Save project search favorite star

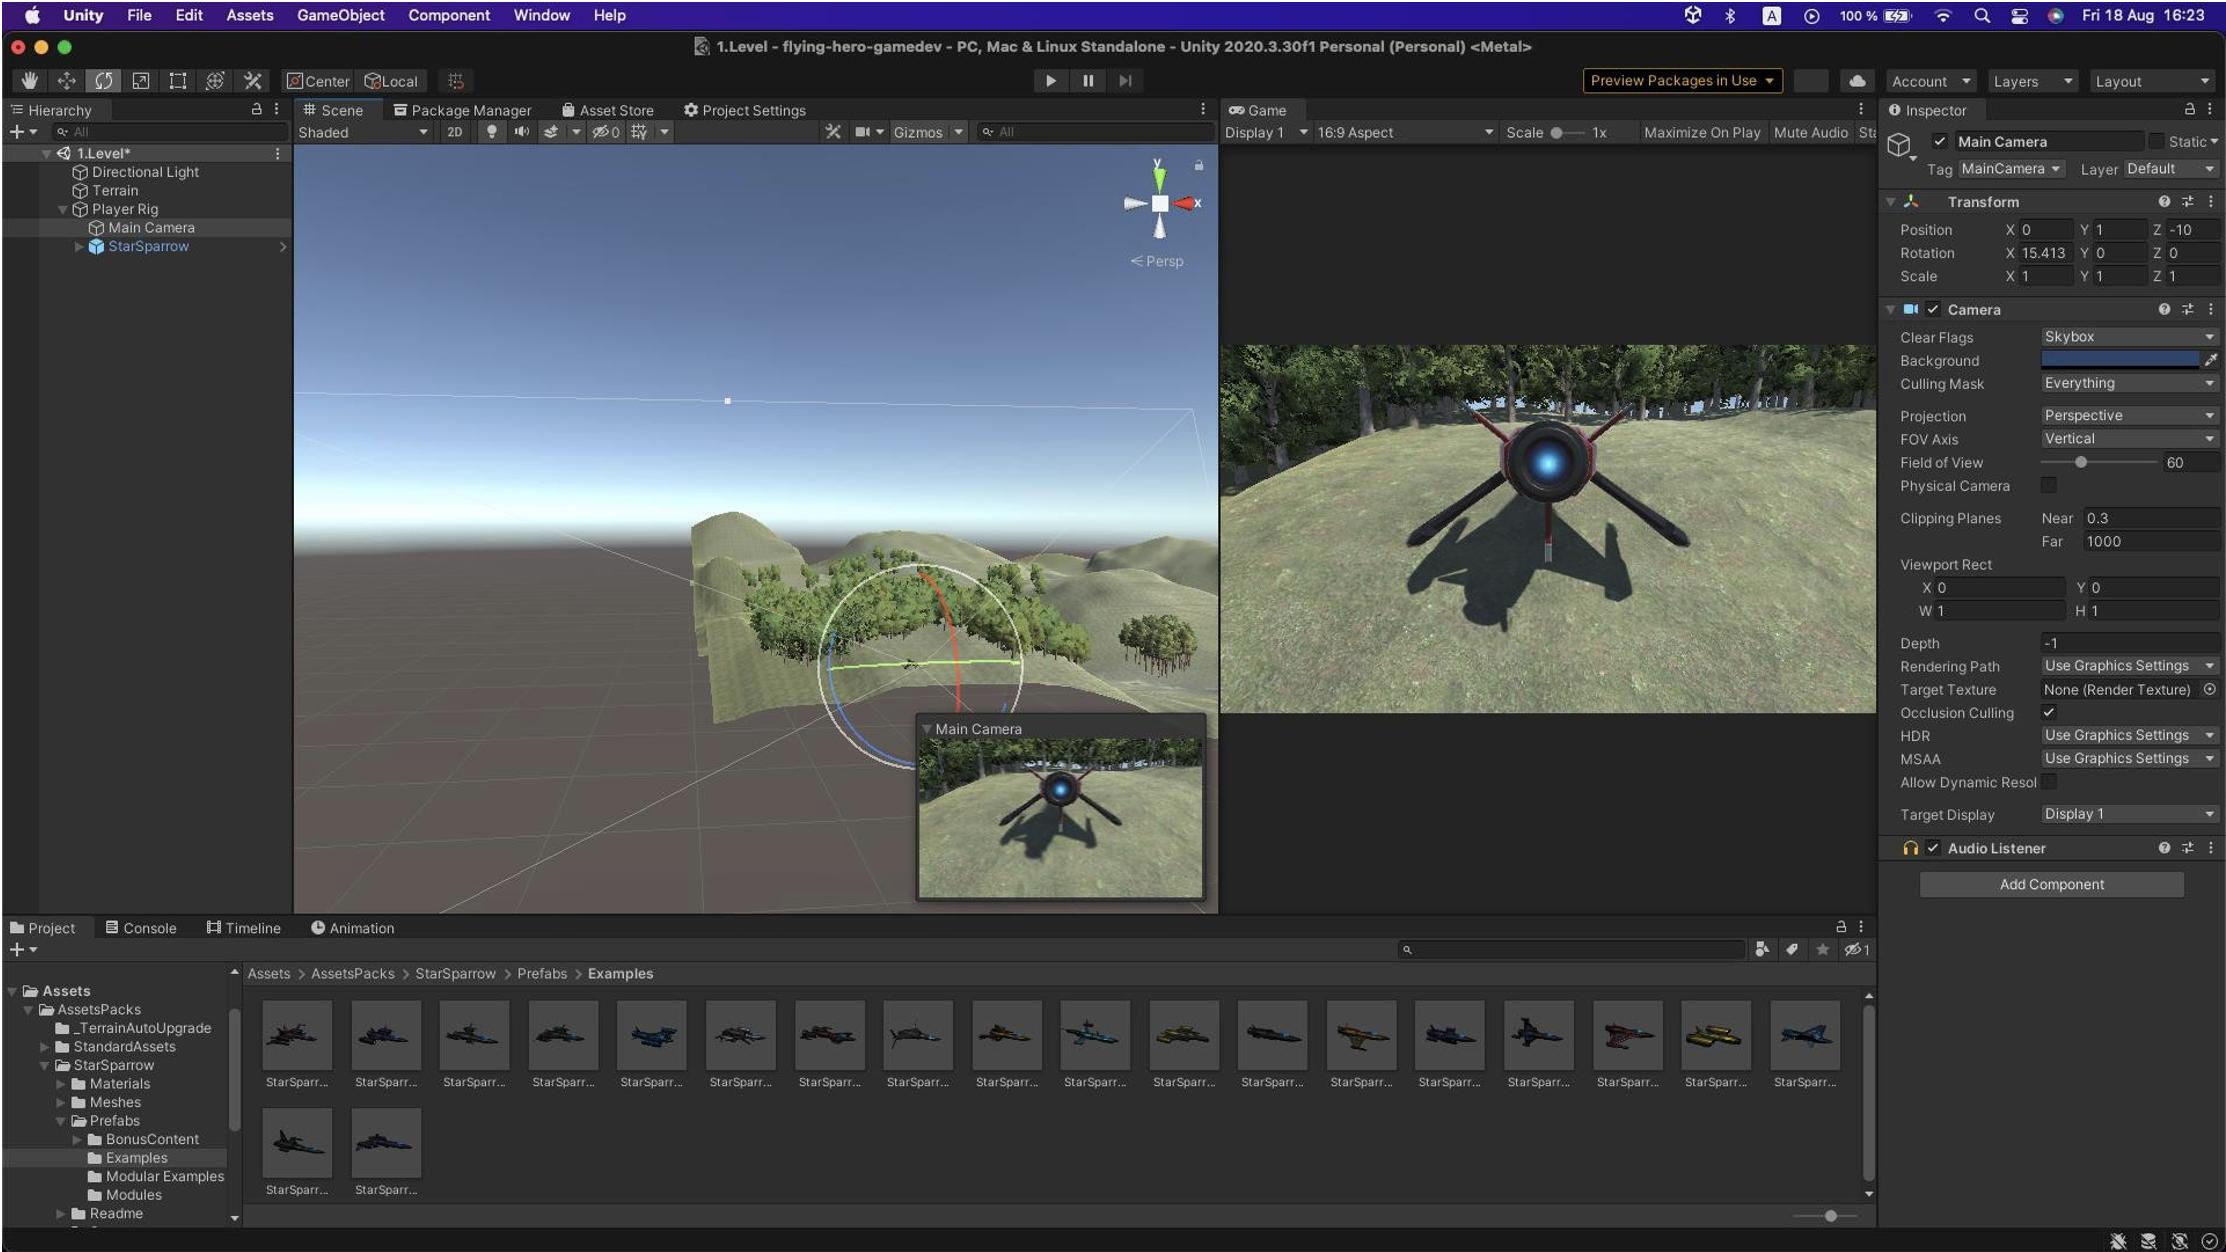point(1822,949)
